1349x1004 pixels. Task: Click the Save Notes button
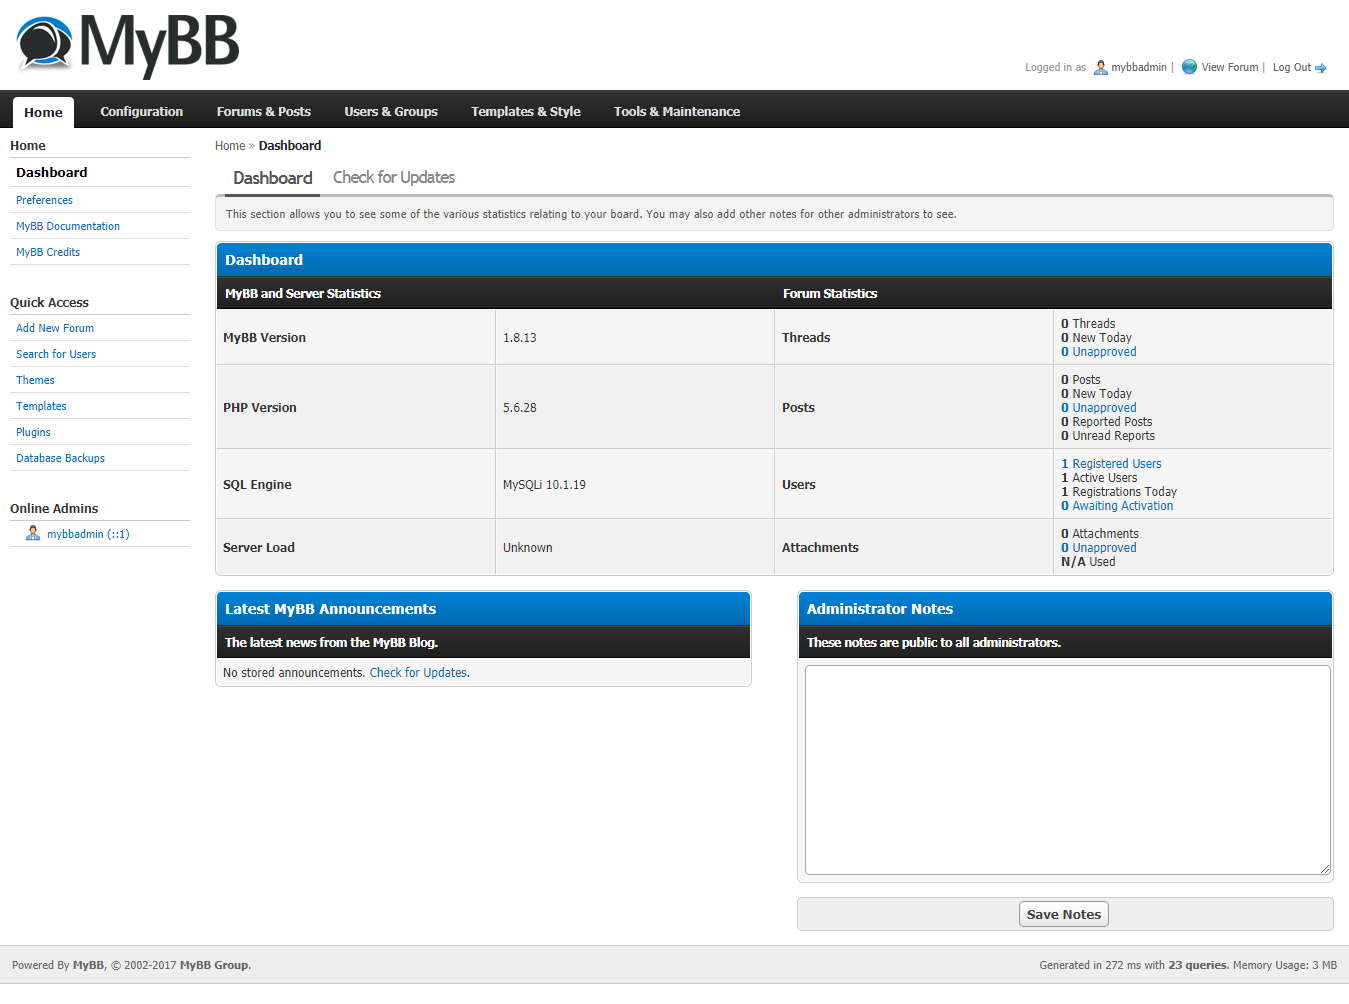[x=1063, y=914]
